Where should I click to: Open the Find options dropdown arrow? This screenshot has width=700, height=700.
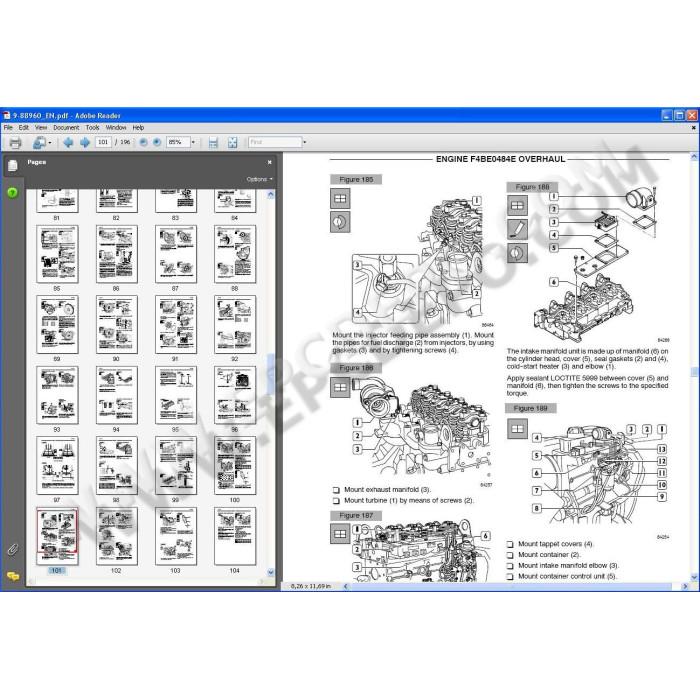coord(305,142)
